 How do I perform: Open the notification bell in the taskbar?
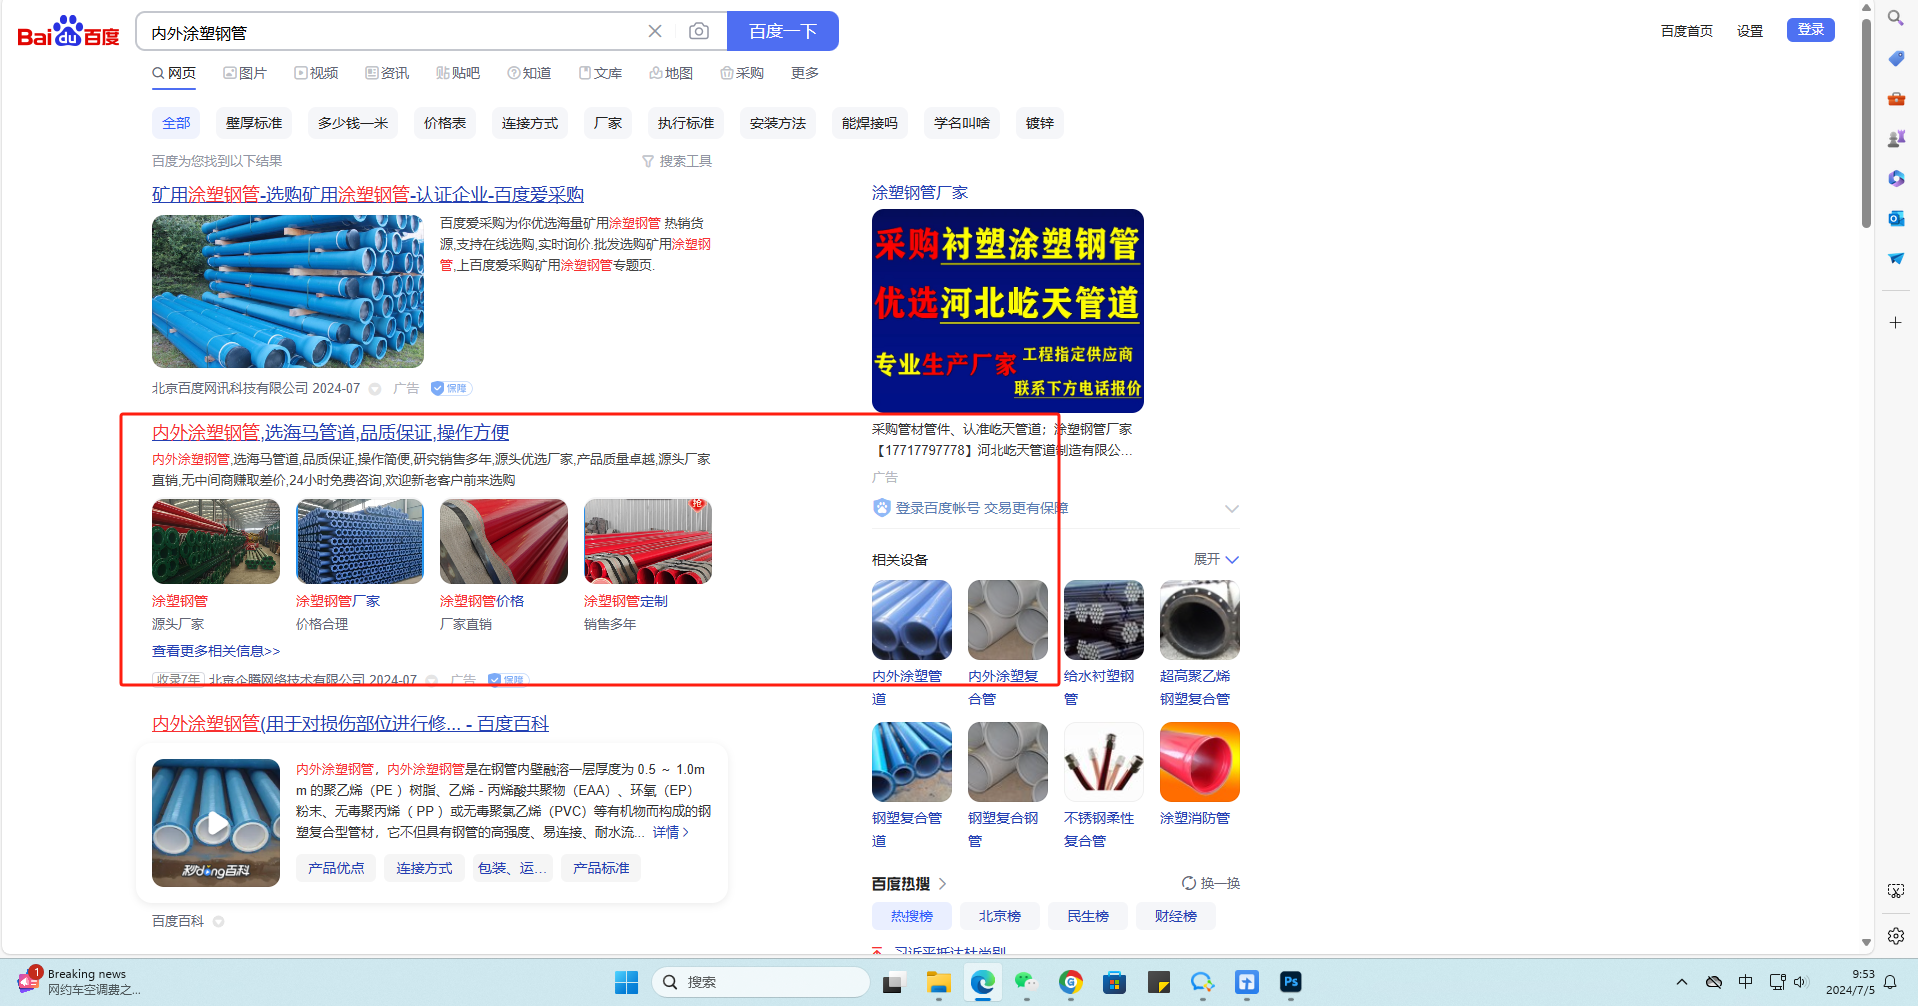[1890, 982]
